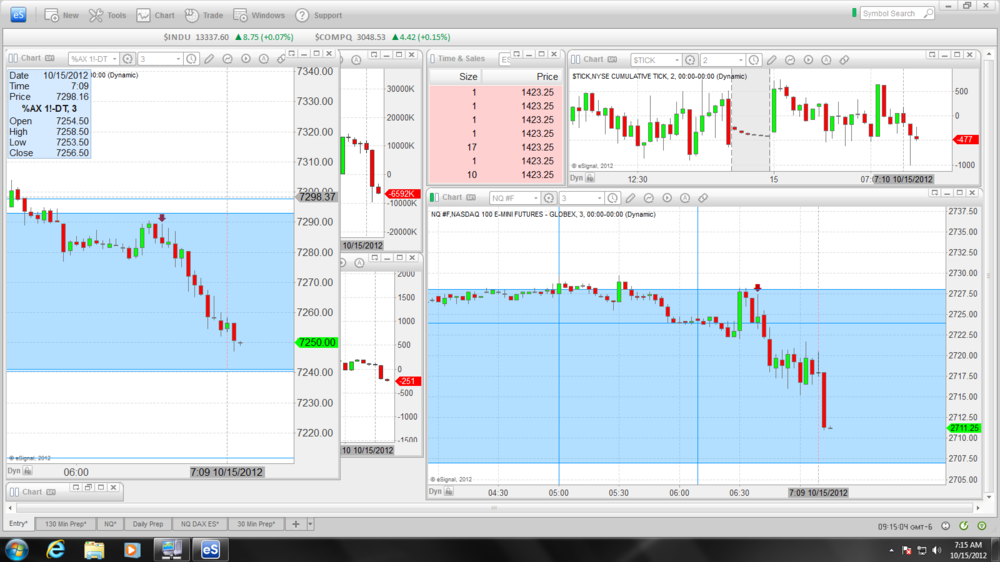This screenshot has width=1000, height=562.
Task: Add a new page with plus button
Action: pyautogui.click(x=296, y=524)
